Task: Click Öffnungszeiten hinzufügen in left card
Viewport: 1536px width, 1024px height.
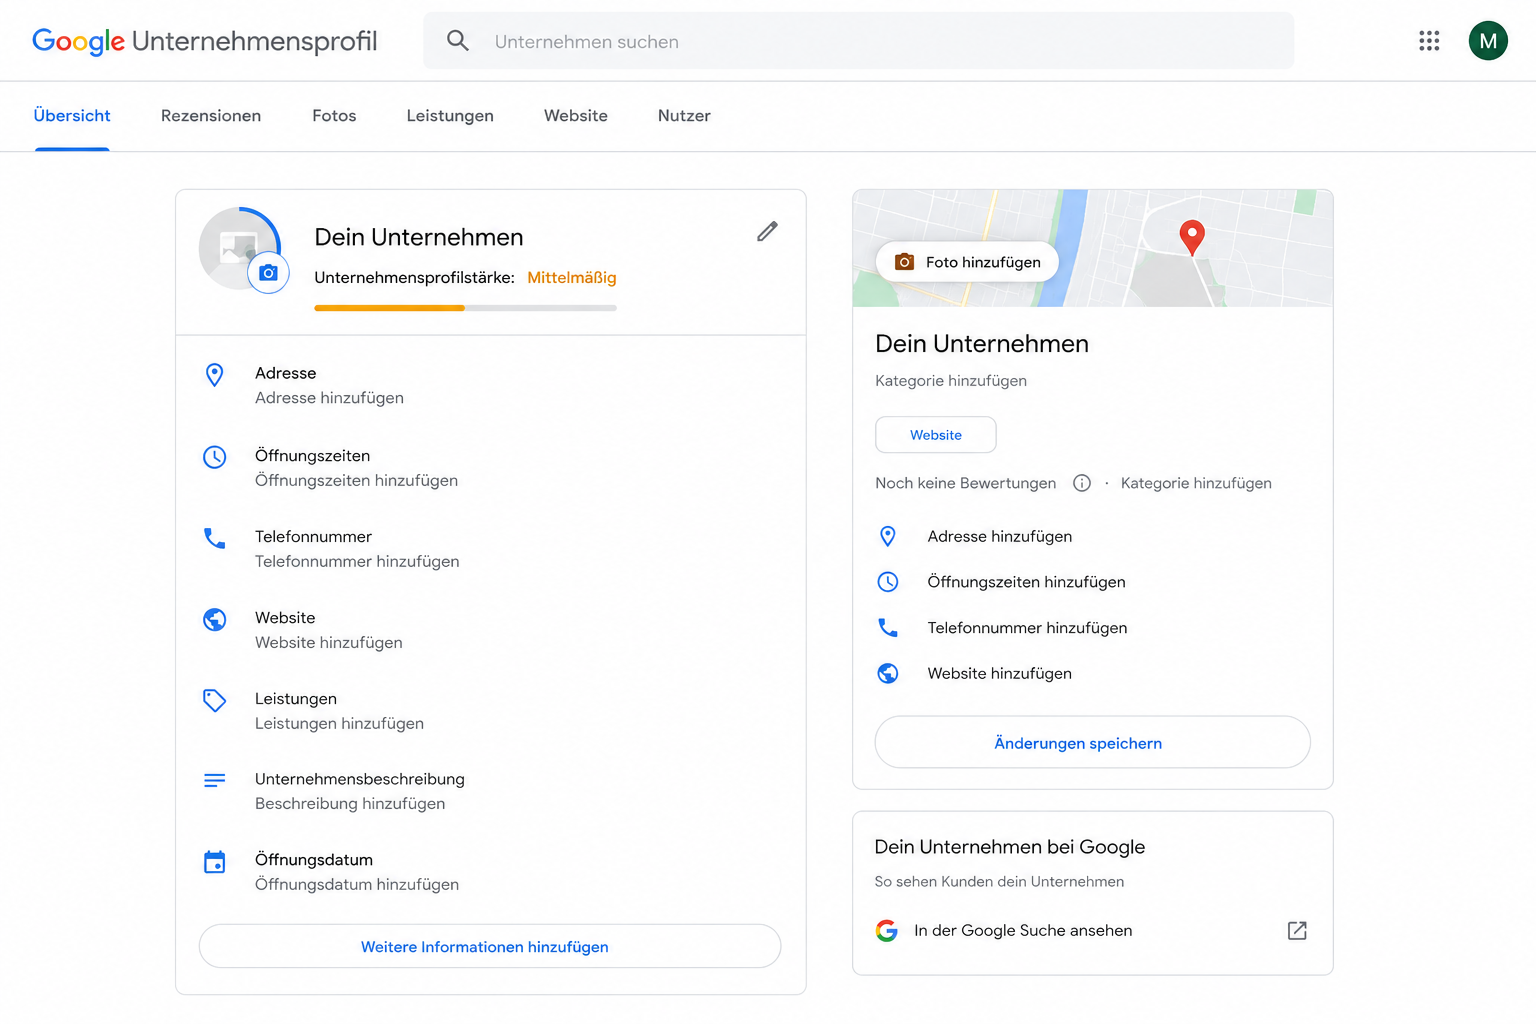Action: point(356,481)
